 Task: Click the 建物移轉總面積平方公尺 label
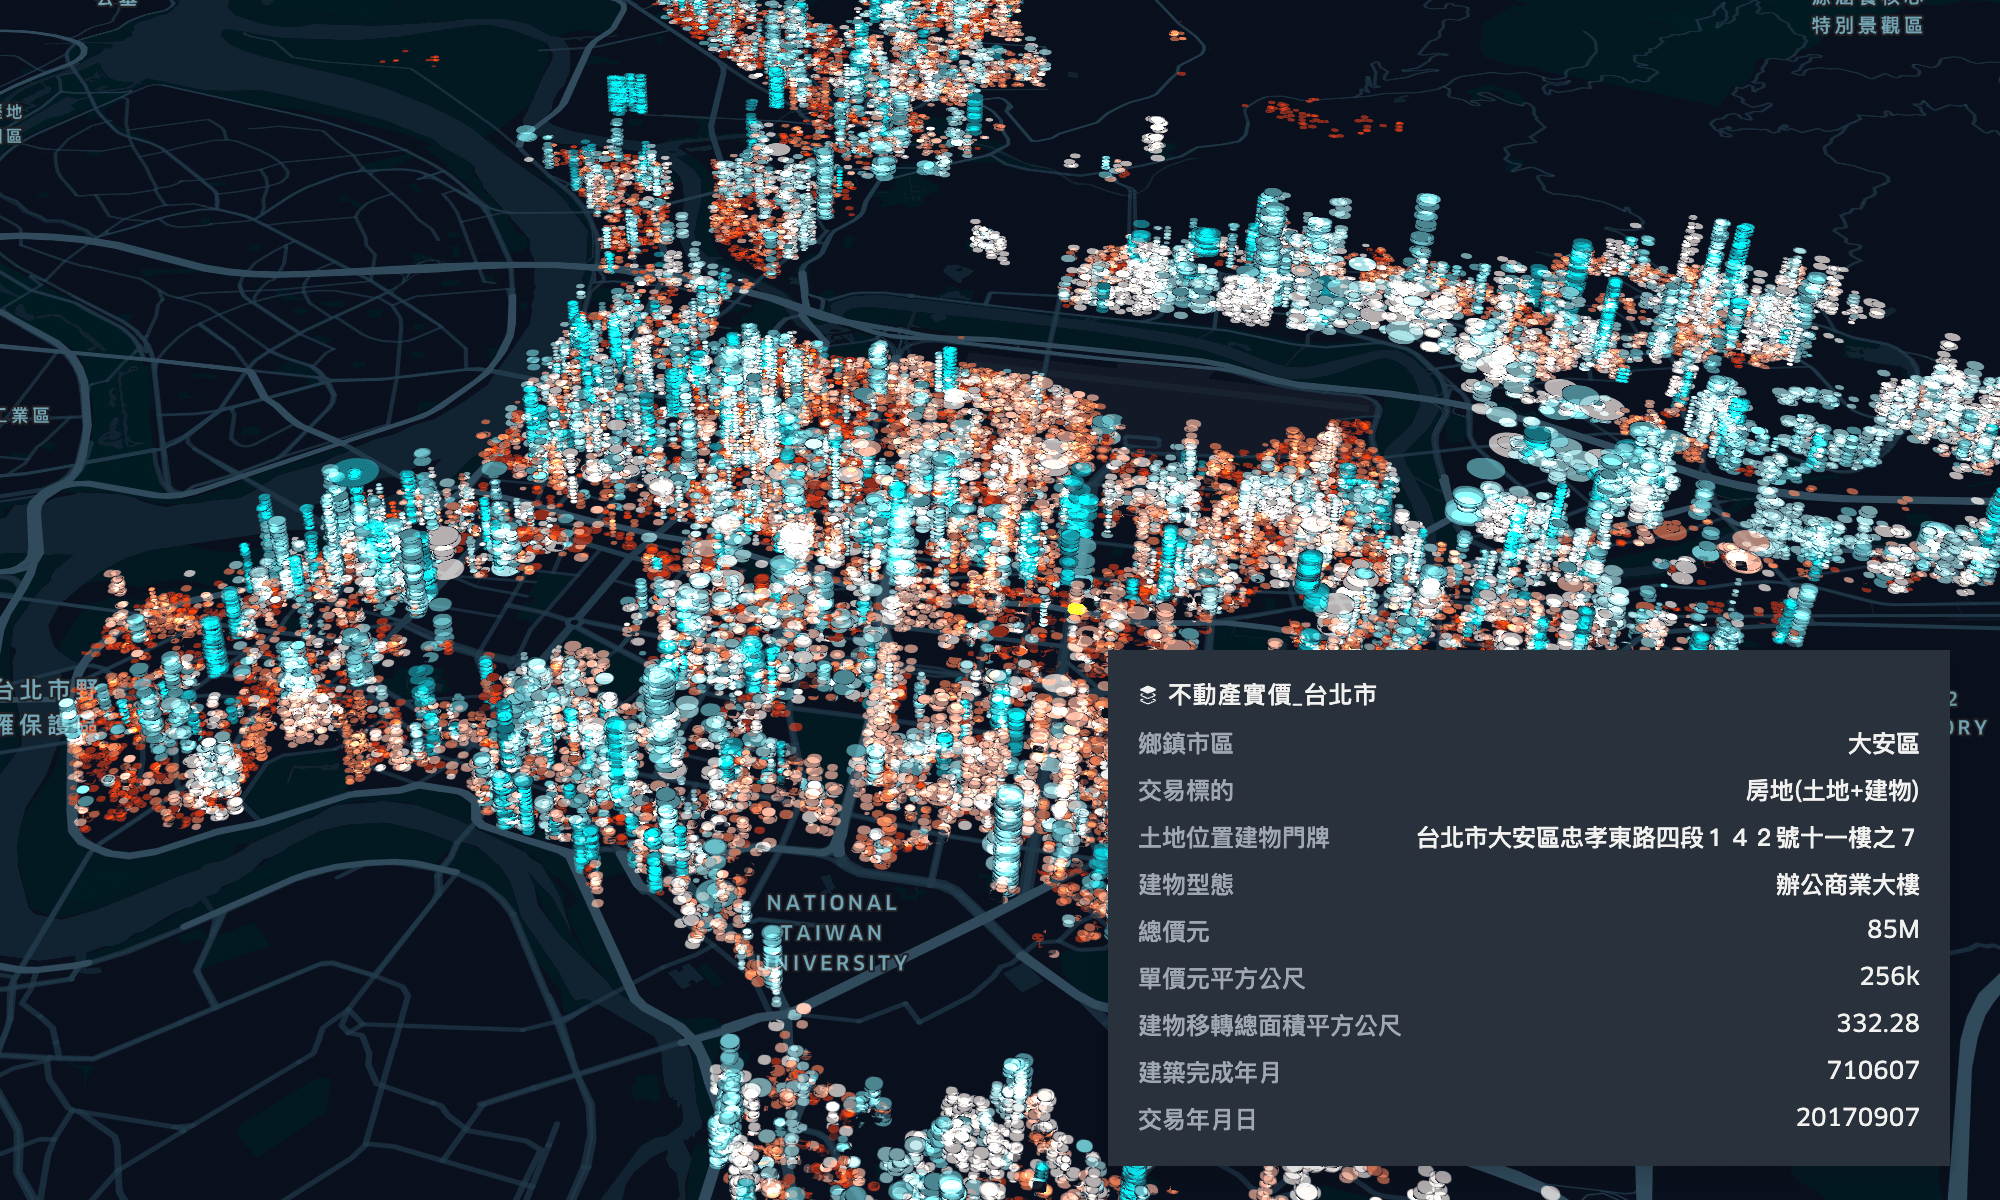click(1269, 1025)
